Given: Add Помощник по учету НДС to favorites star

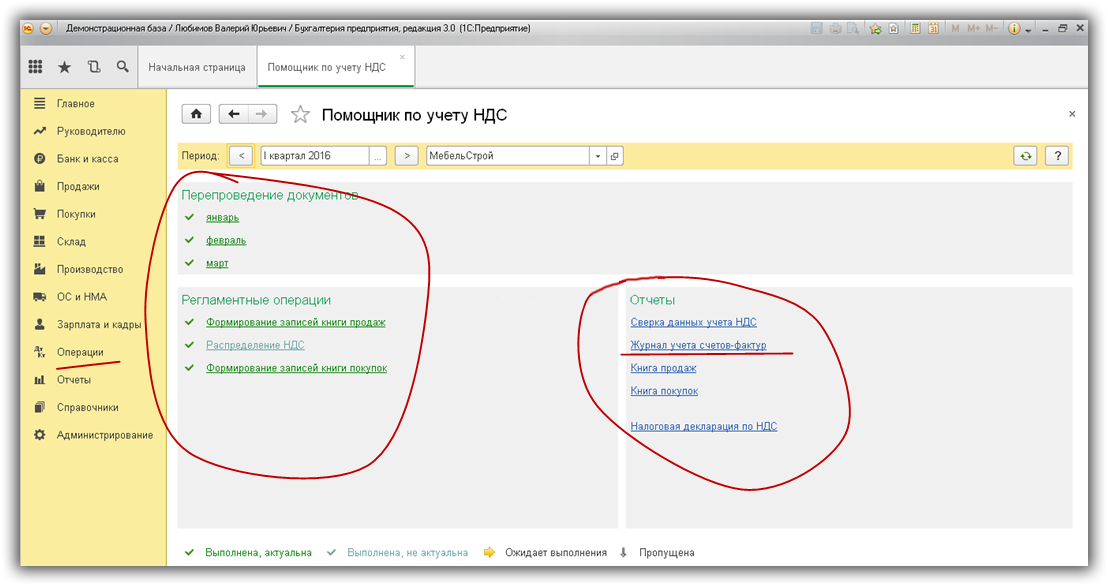Looking at the screenshot, I should tap(300, 115).
